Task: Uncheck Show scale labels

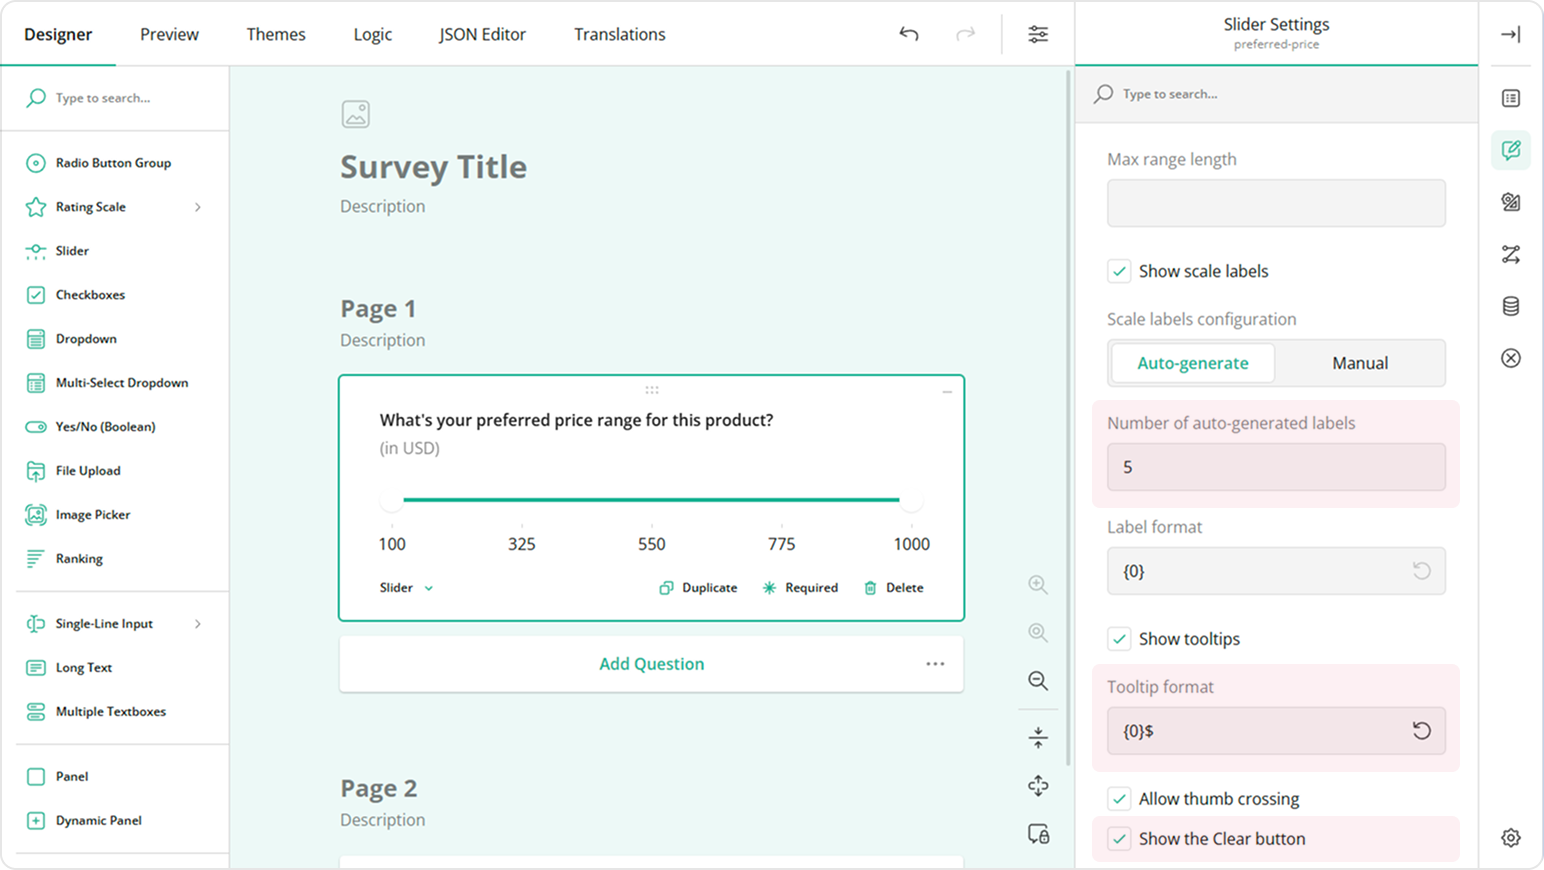Action: [x=1120, y=271]
